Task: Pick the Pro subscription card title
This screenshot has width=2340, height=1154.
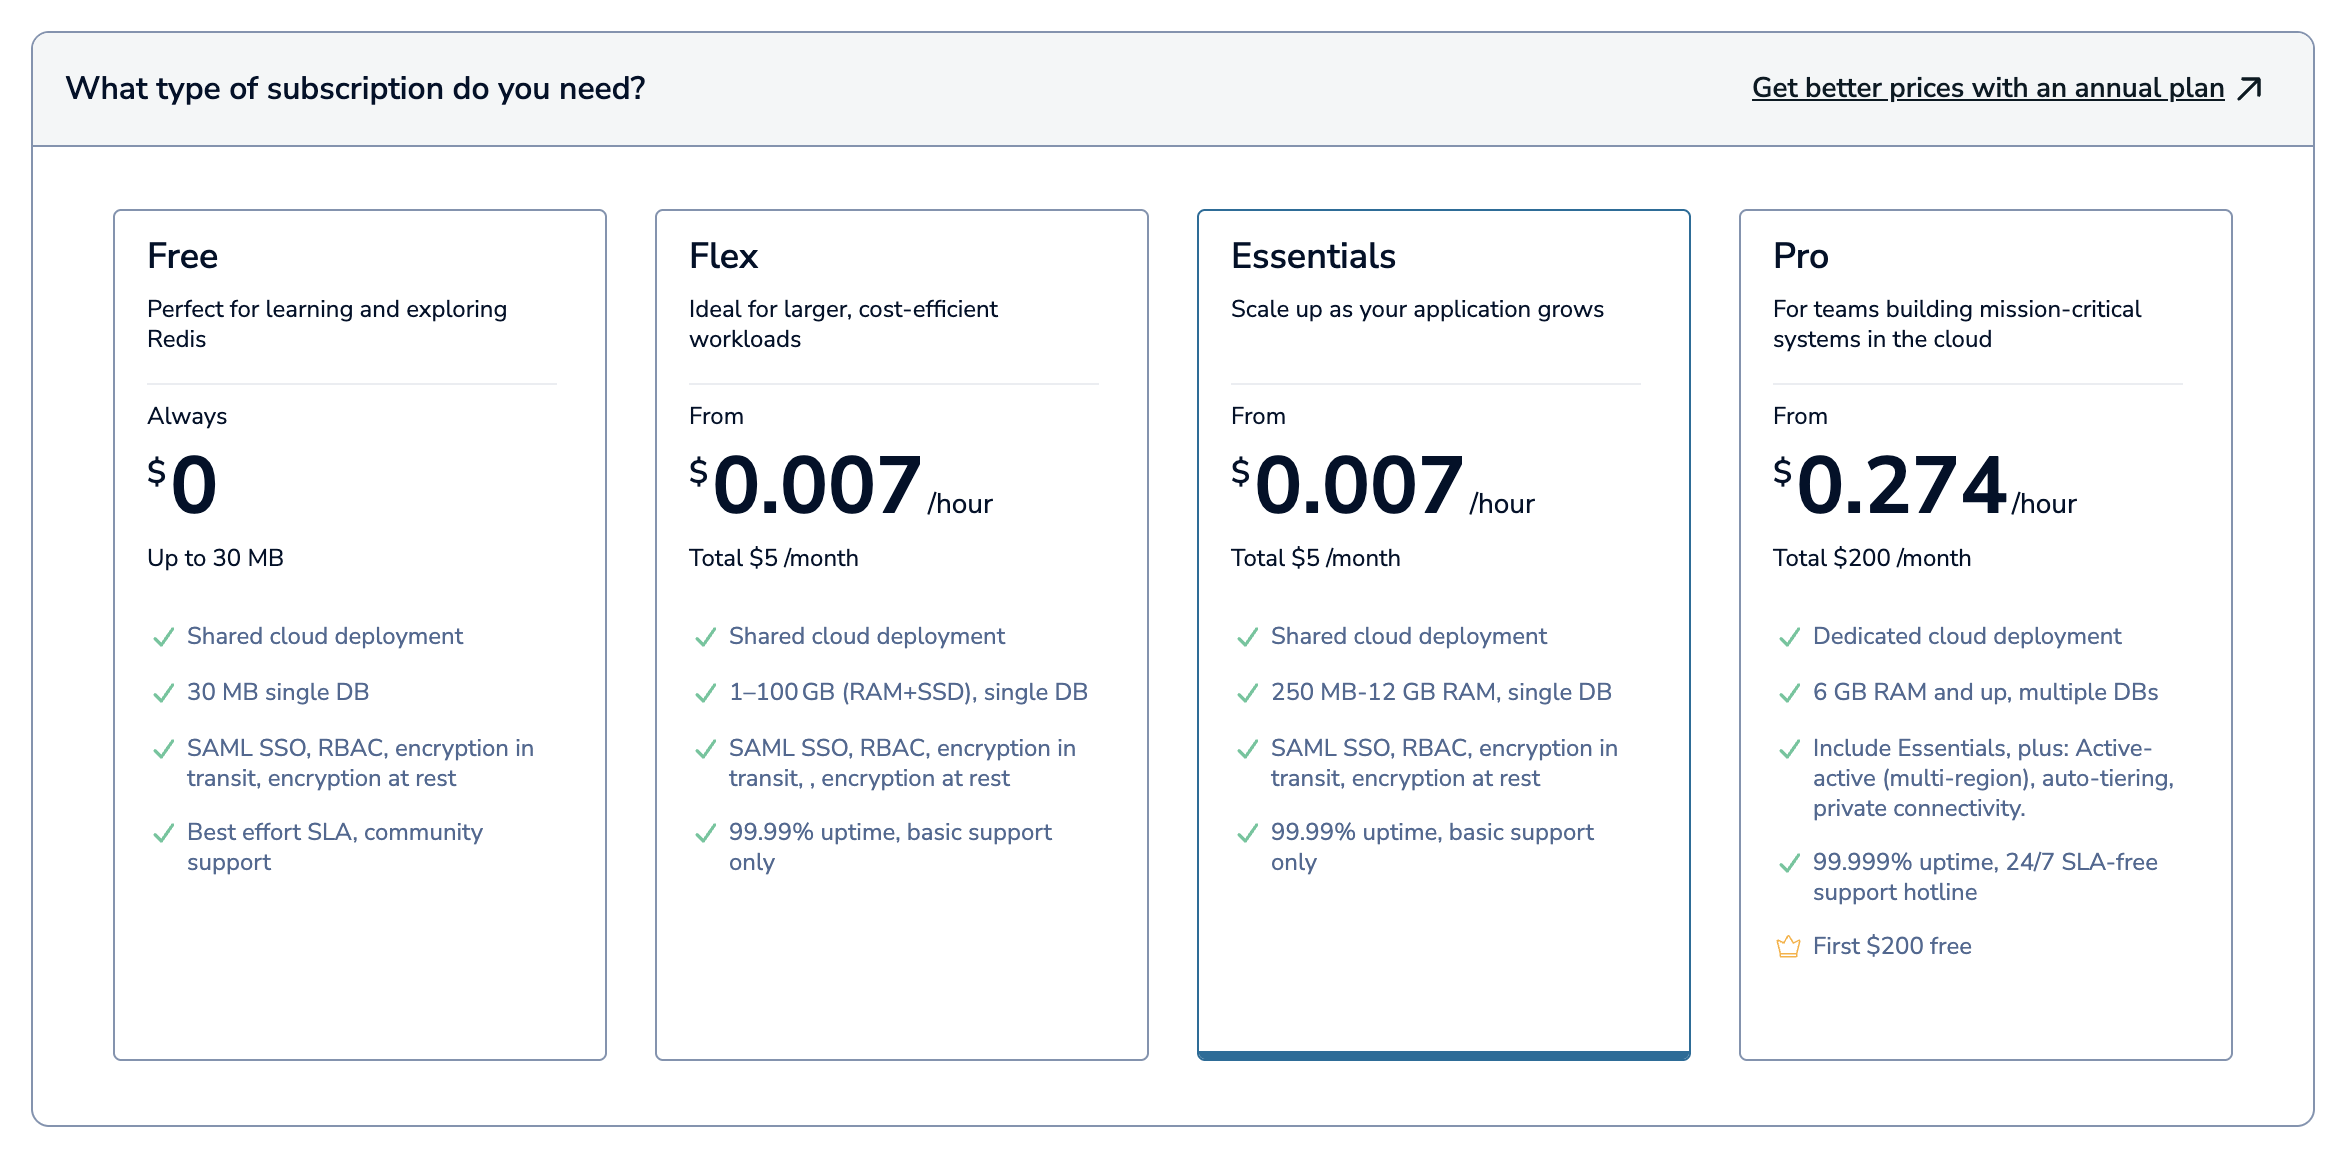Action: 1800,256
